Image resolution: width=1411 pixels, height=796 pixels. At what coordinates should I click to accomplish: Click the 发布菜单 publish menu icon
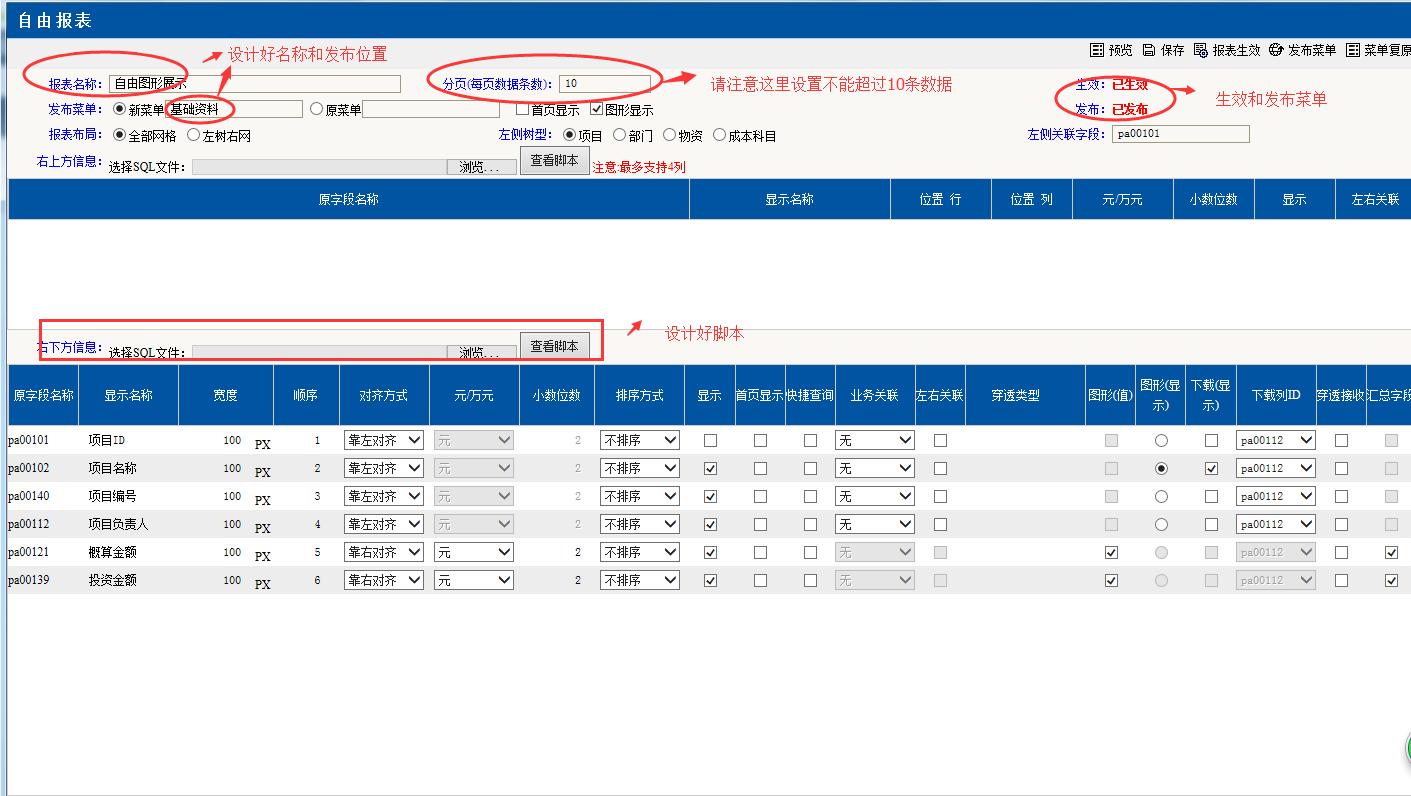[1276, 50]
